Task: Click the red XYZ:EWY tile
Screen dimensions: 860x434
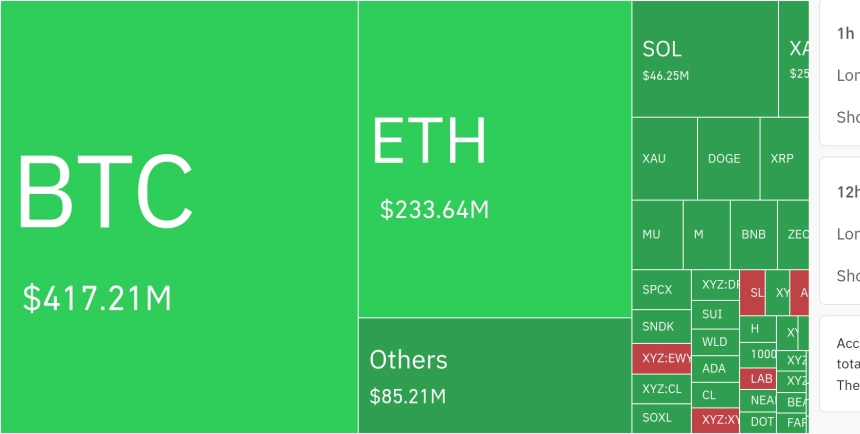Action: click(661, 359)
